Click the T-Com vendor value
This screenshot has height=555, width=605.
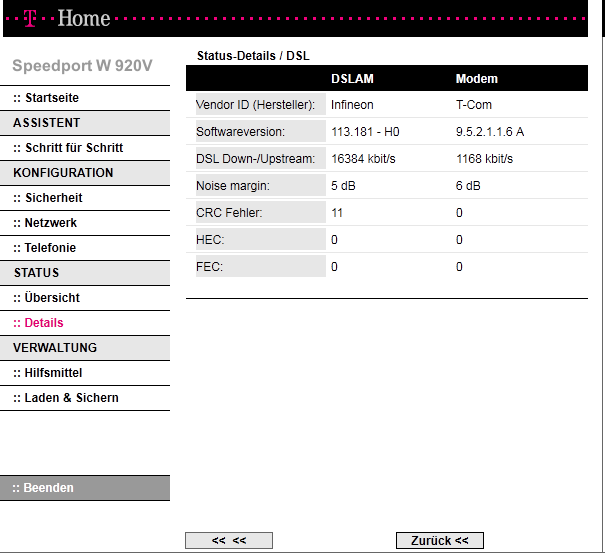pos(474,105)
